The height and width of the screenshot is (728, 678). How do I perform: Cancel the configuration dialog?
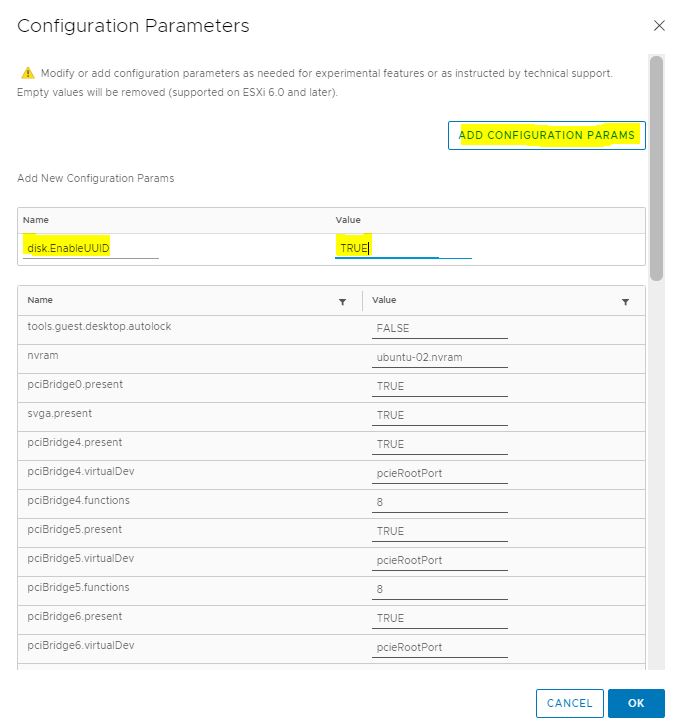tap(569, 703)
